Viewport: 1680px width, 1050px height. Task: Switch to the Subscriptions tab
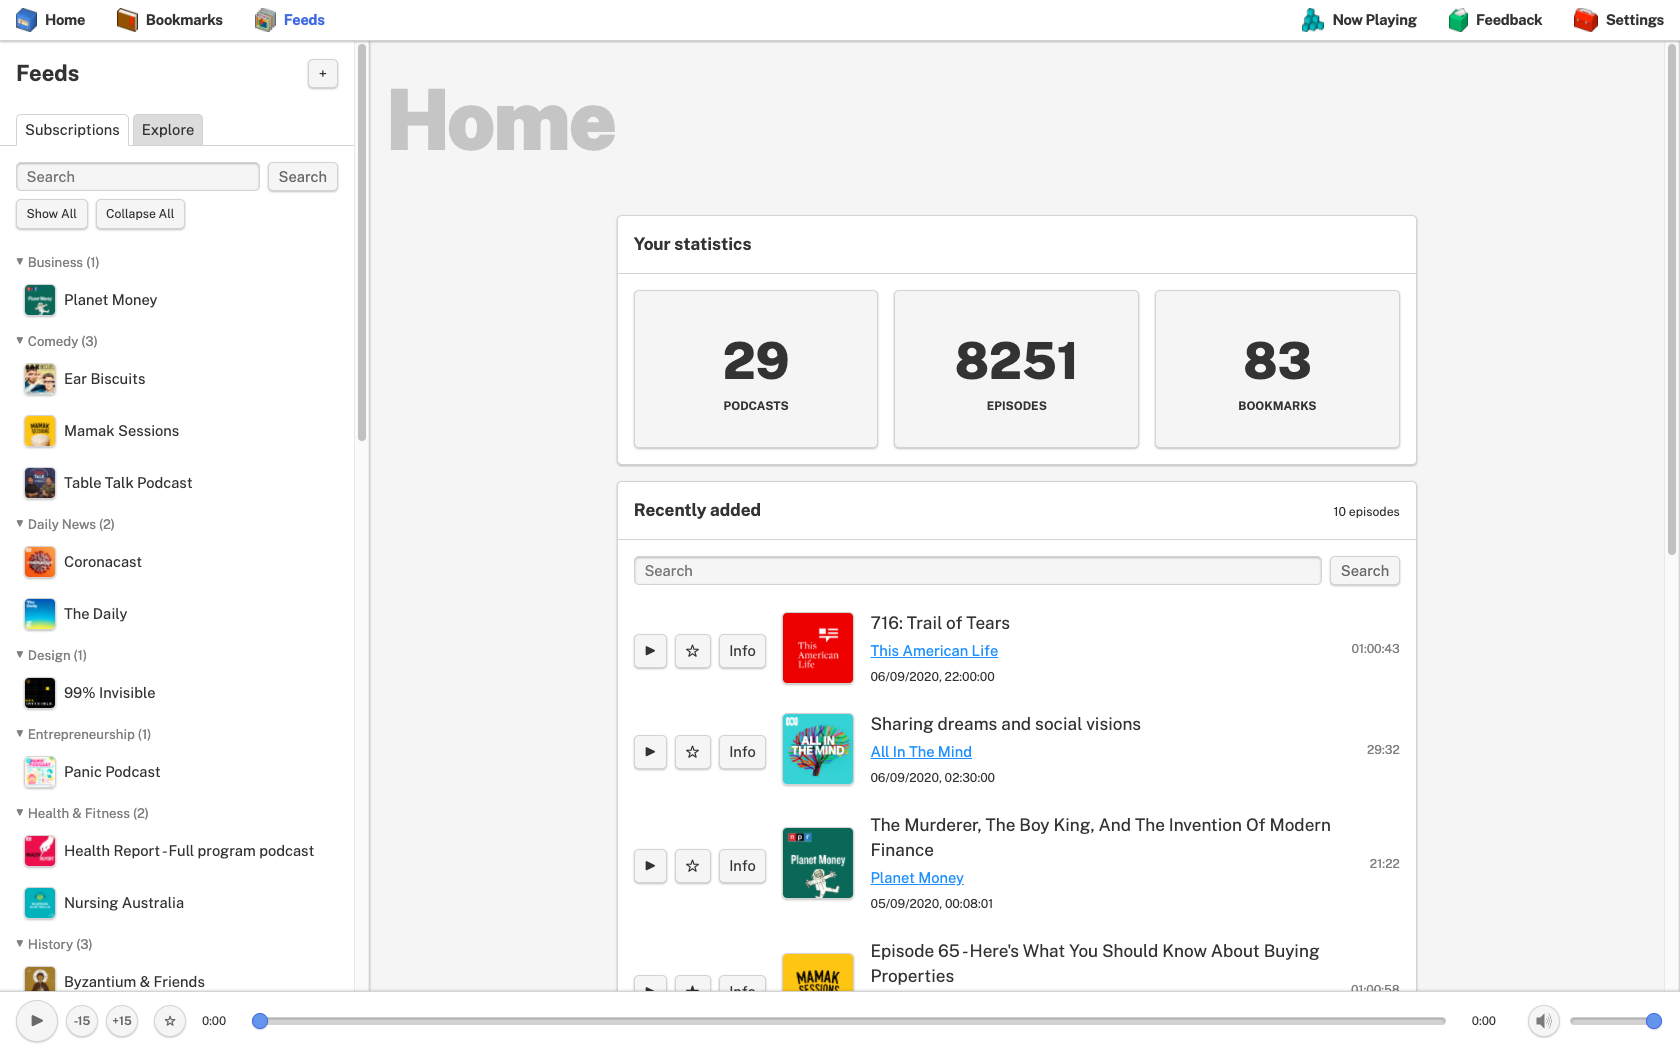72,130
